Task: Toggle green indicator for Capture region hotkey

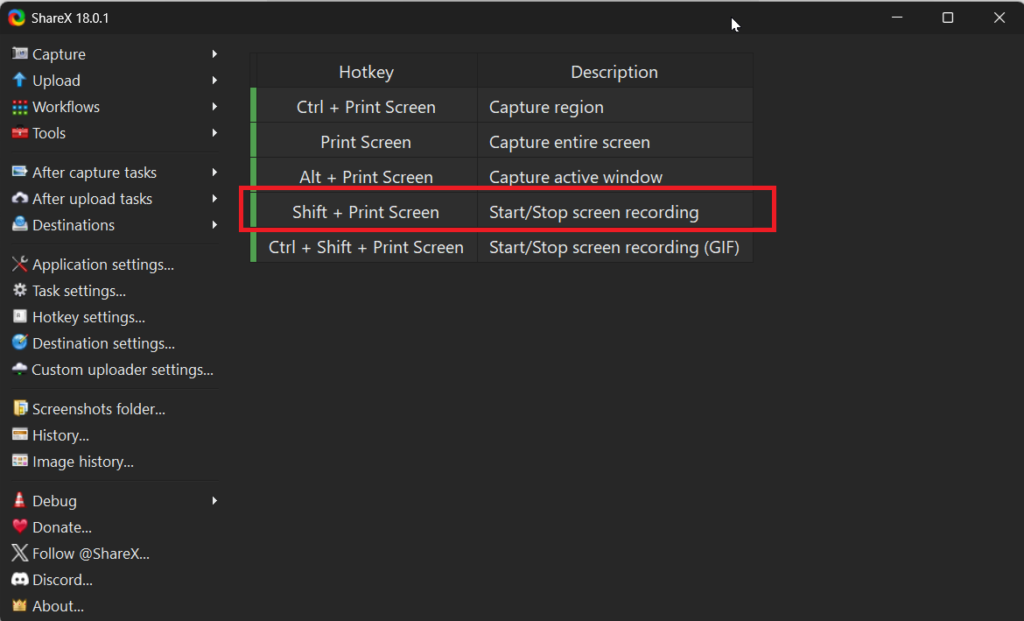Action: click(x=254, y=107)
